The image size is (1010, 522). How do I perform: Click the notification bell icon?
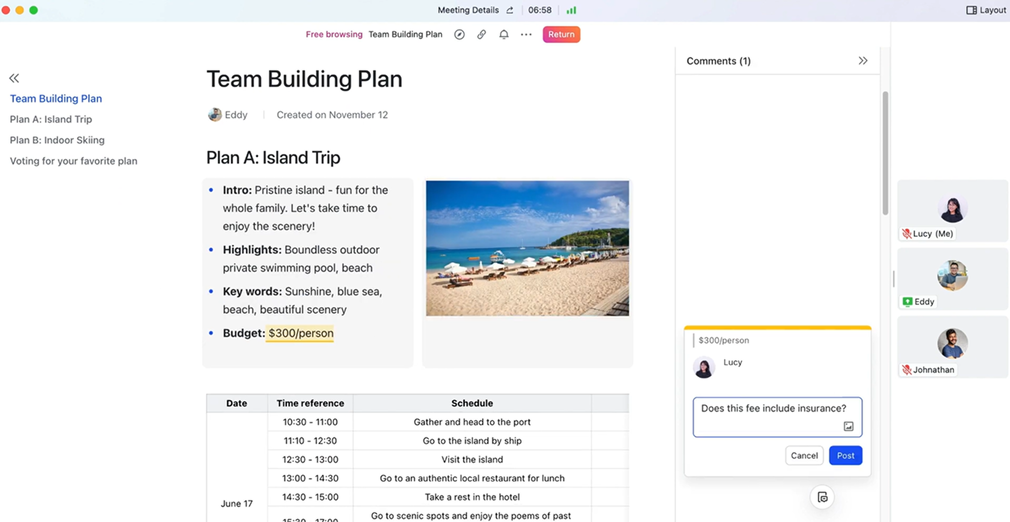[504, 34]
